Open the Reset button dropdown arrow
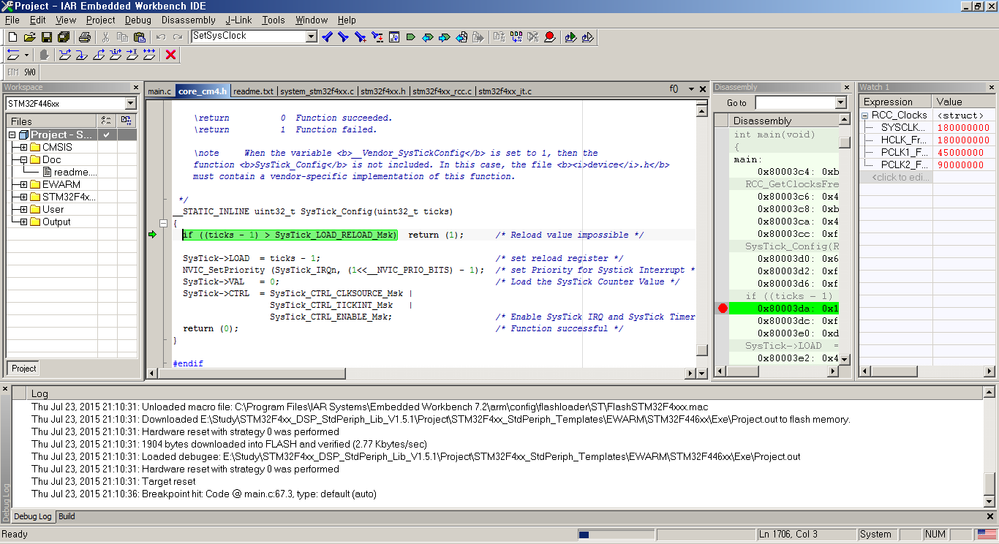Screen dimensions: 999x544 tap(26, 55)
